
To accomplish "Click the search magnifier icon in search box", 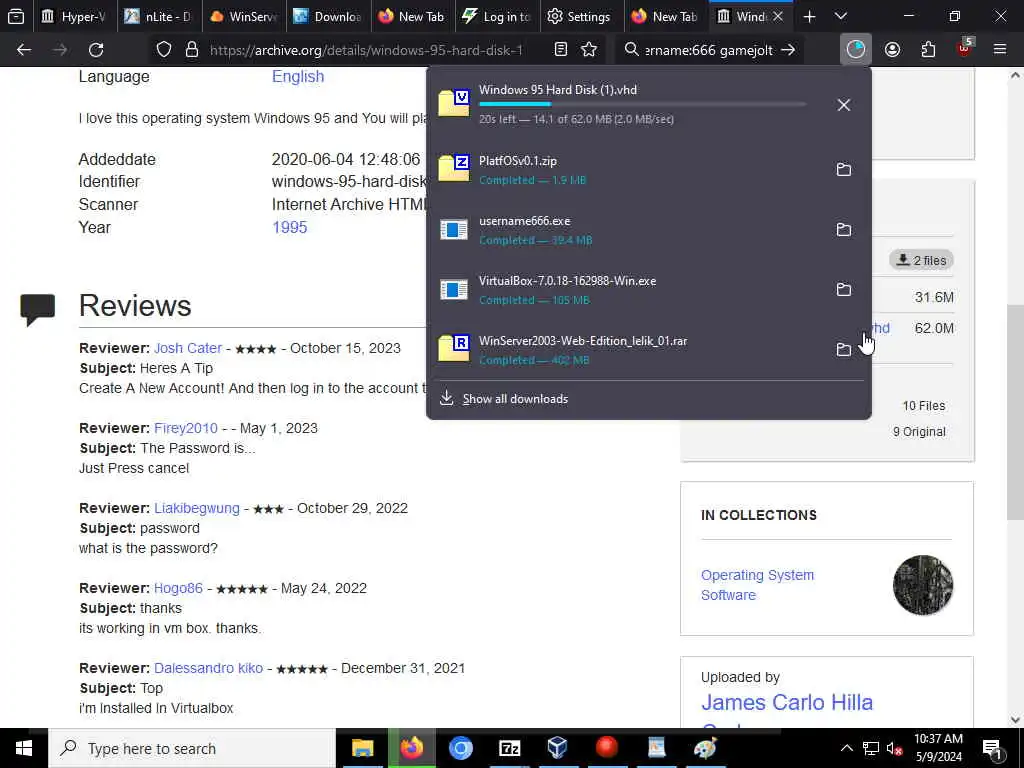I will tap(631, 50).
